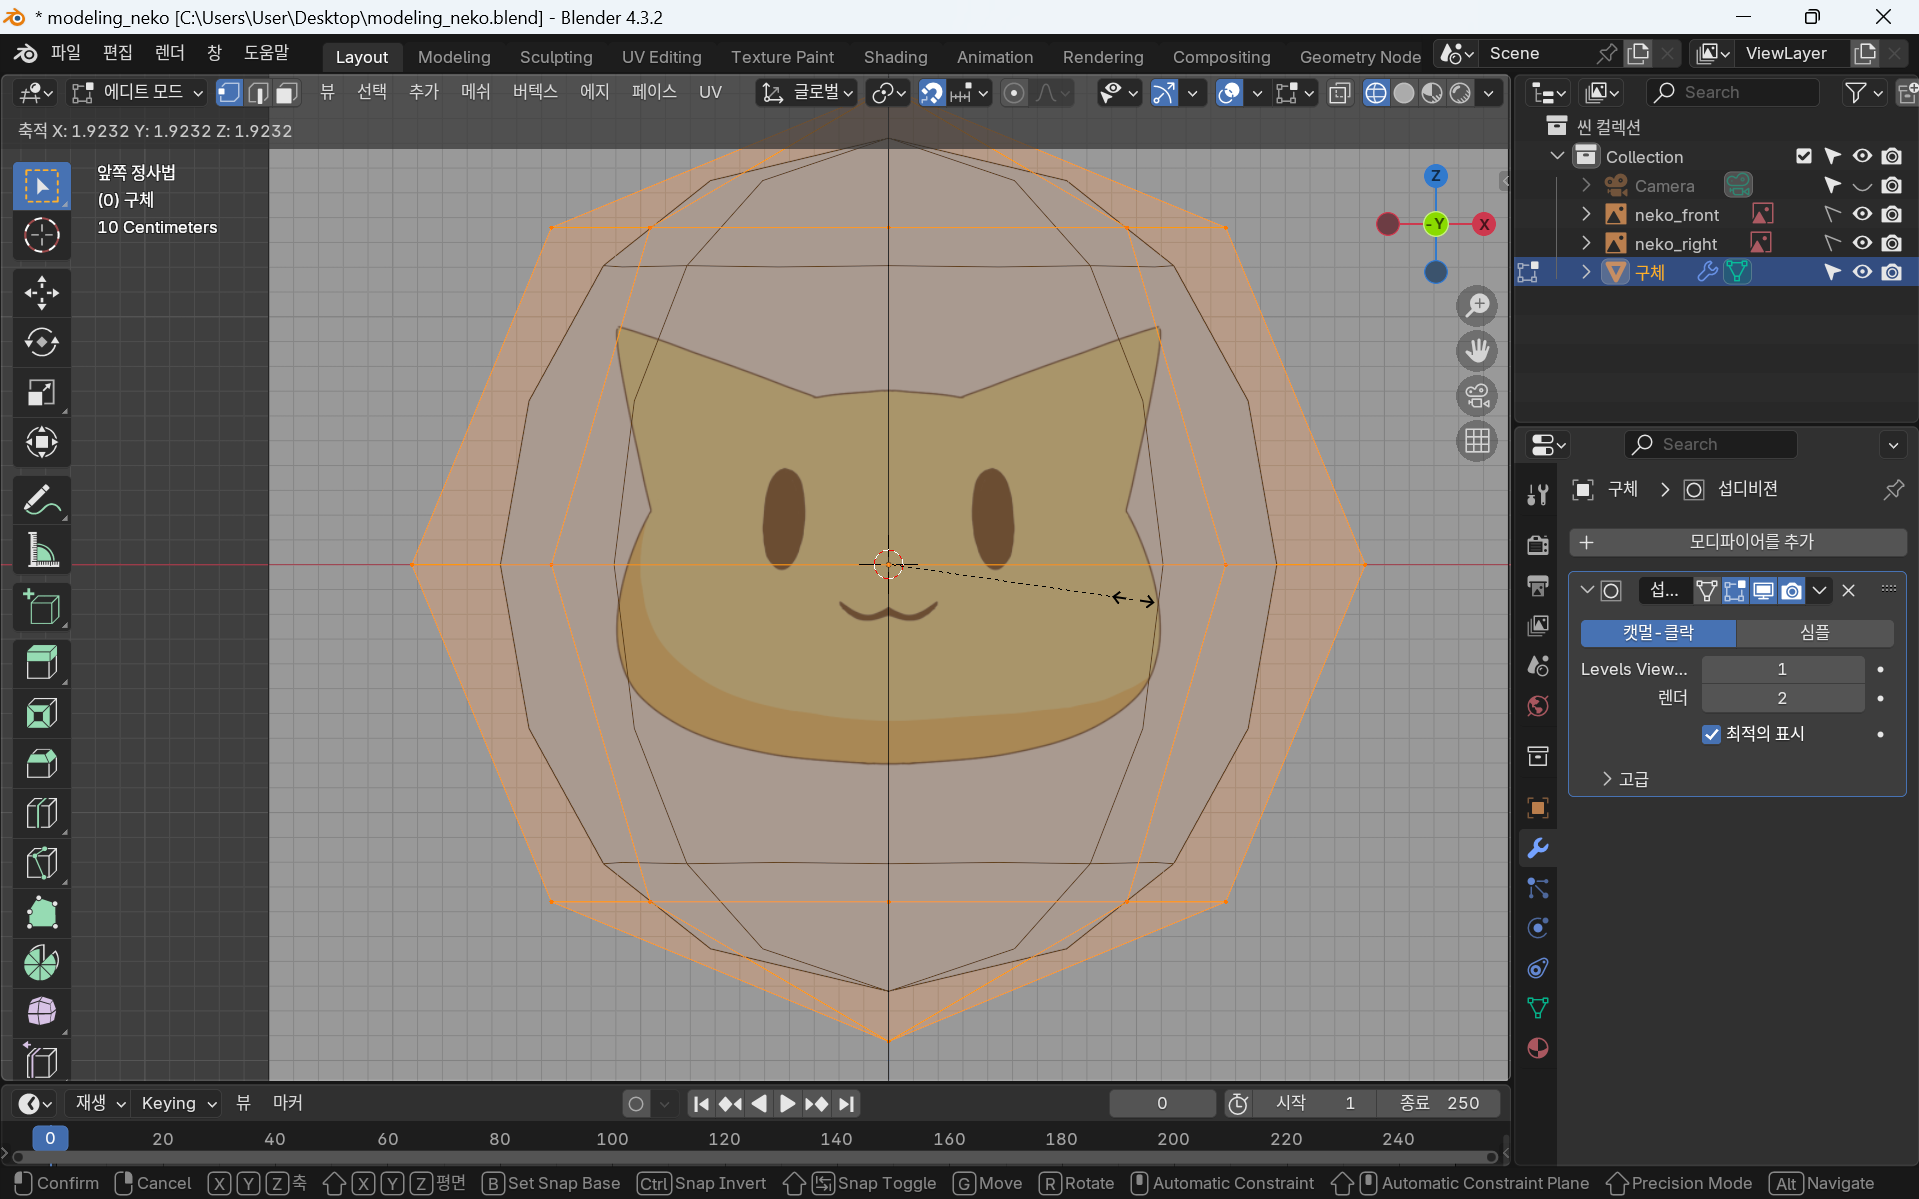Screen dimensions: 1919x1199
Task: Select the Loop Cut tool
Action: (x=41, y=813)
